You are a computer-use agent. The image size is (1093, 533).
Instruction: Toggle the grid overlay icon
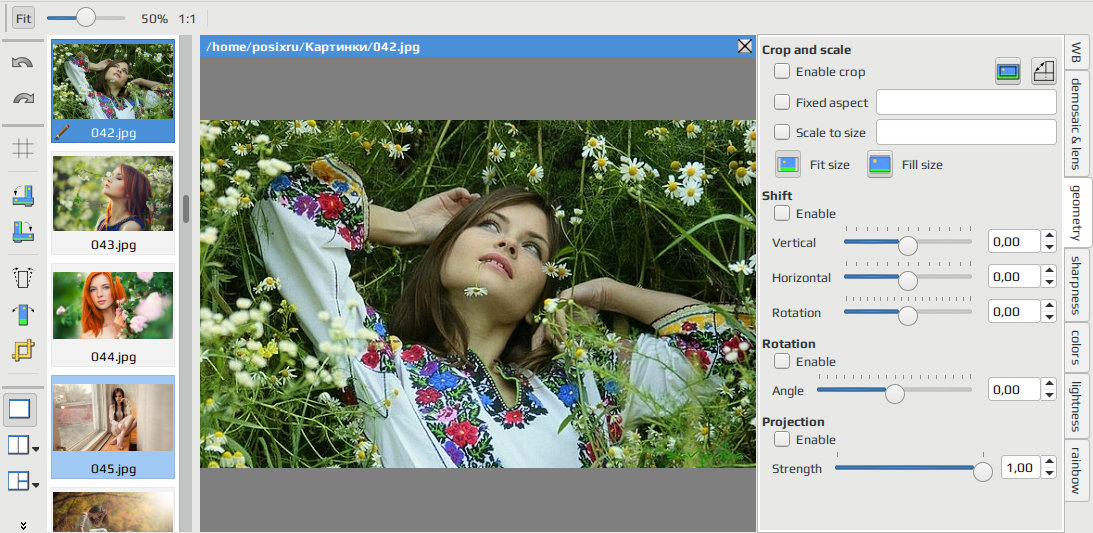(23, 148)
